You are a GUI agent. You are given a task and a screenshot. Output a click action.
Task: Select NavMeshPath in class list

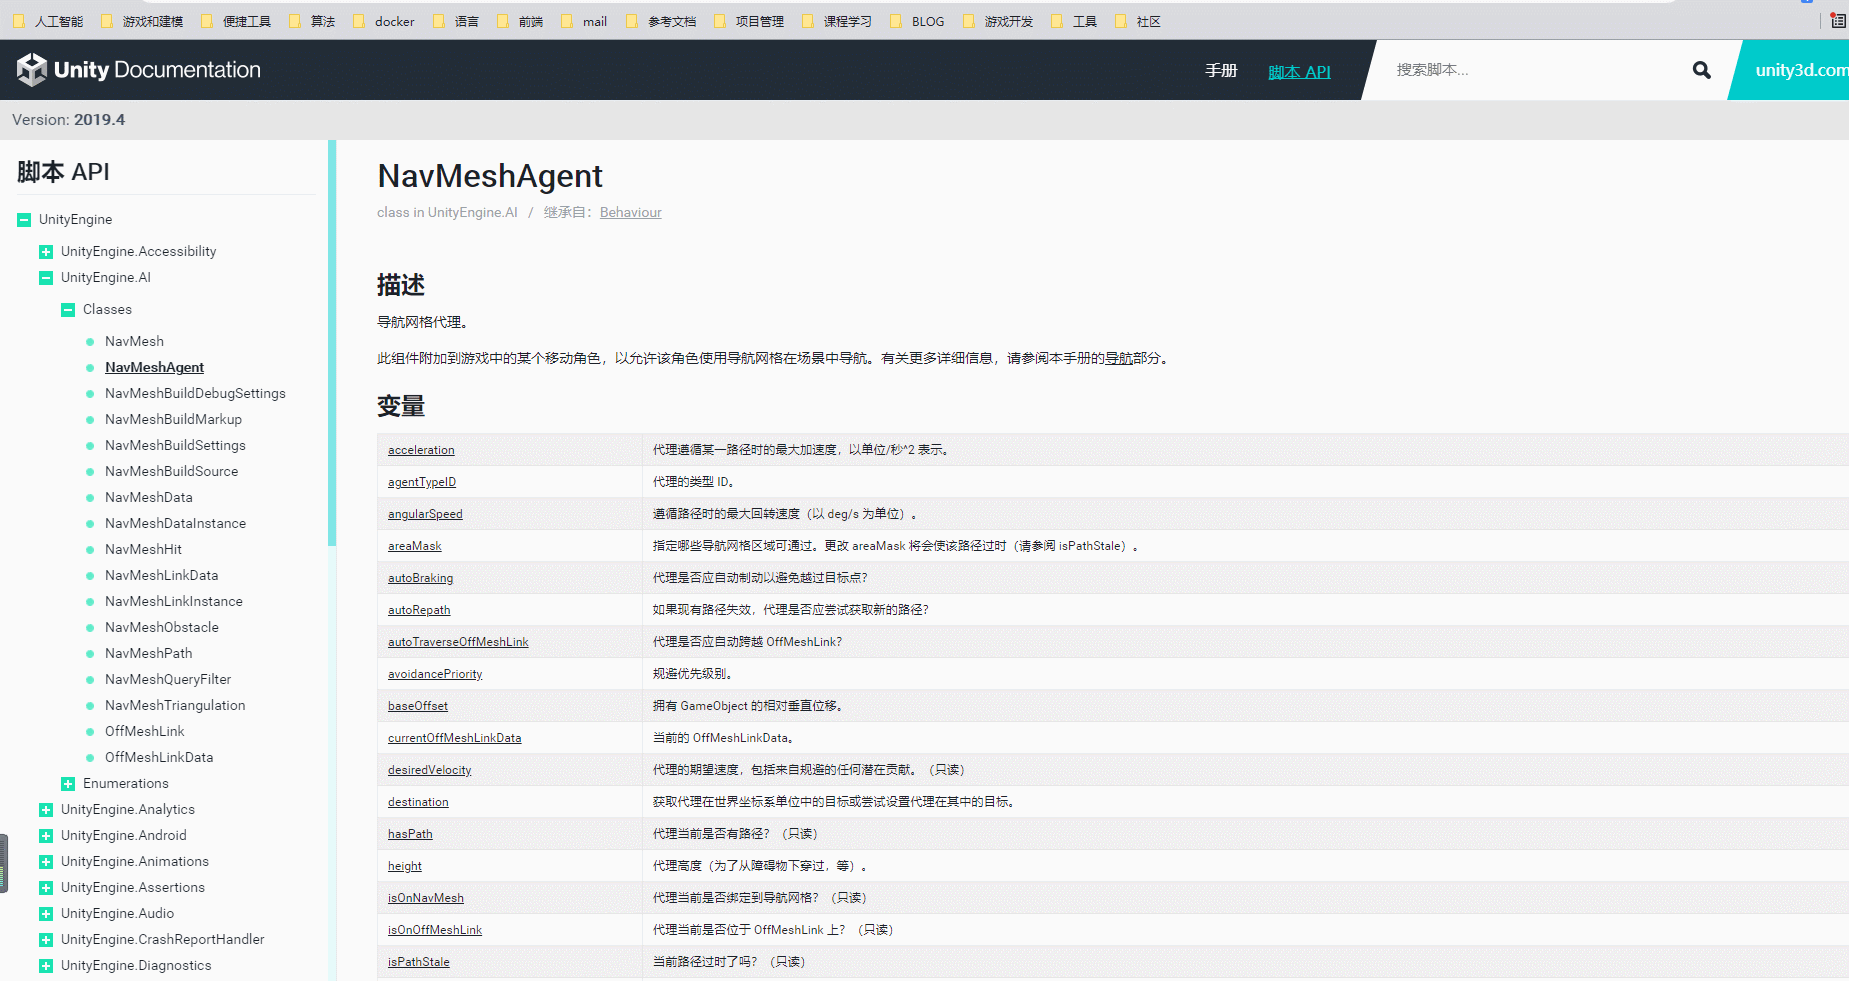coord(149,653)
